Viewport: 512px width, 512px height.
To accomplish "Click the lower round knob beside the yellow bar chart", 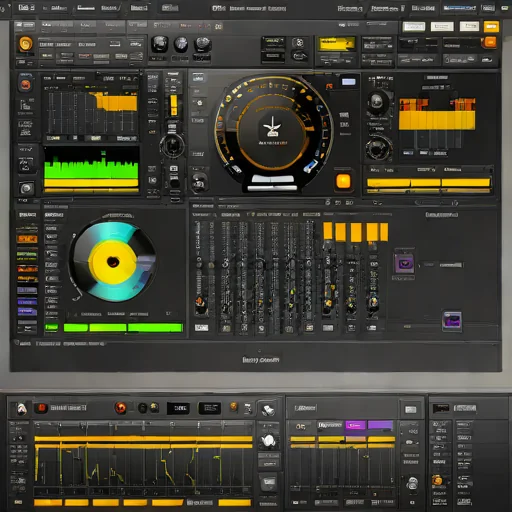I will pyautogui.click(x=378, y=148).
